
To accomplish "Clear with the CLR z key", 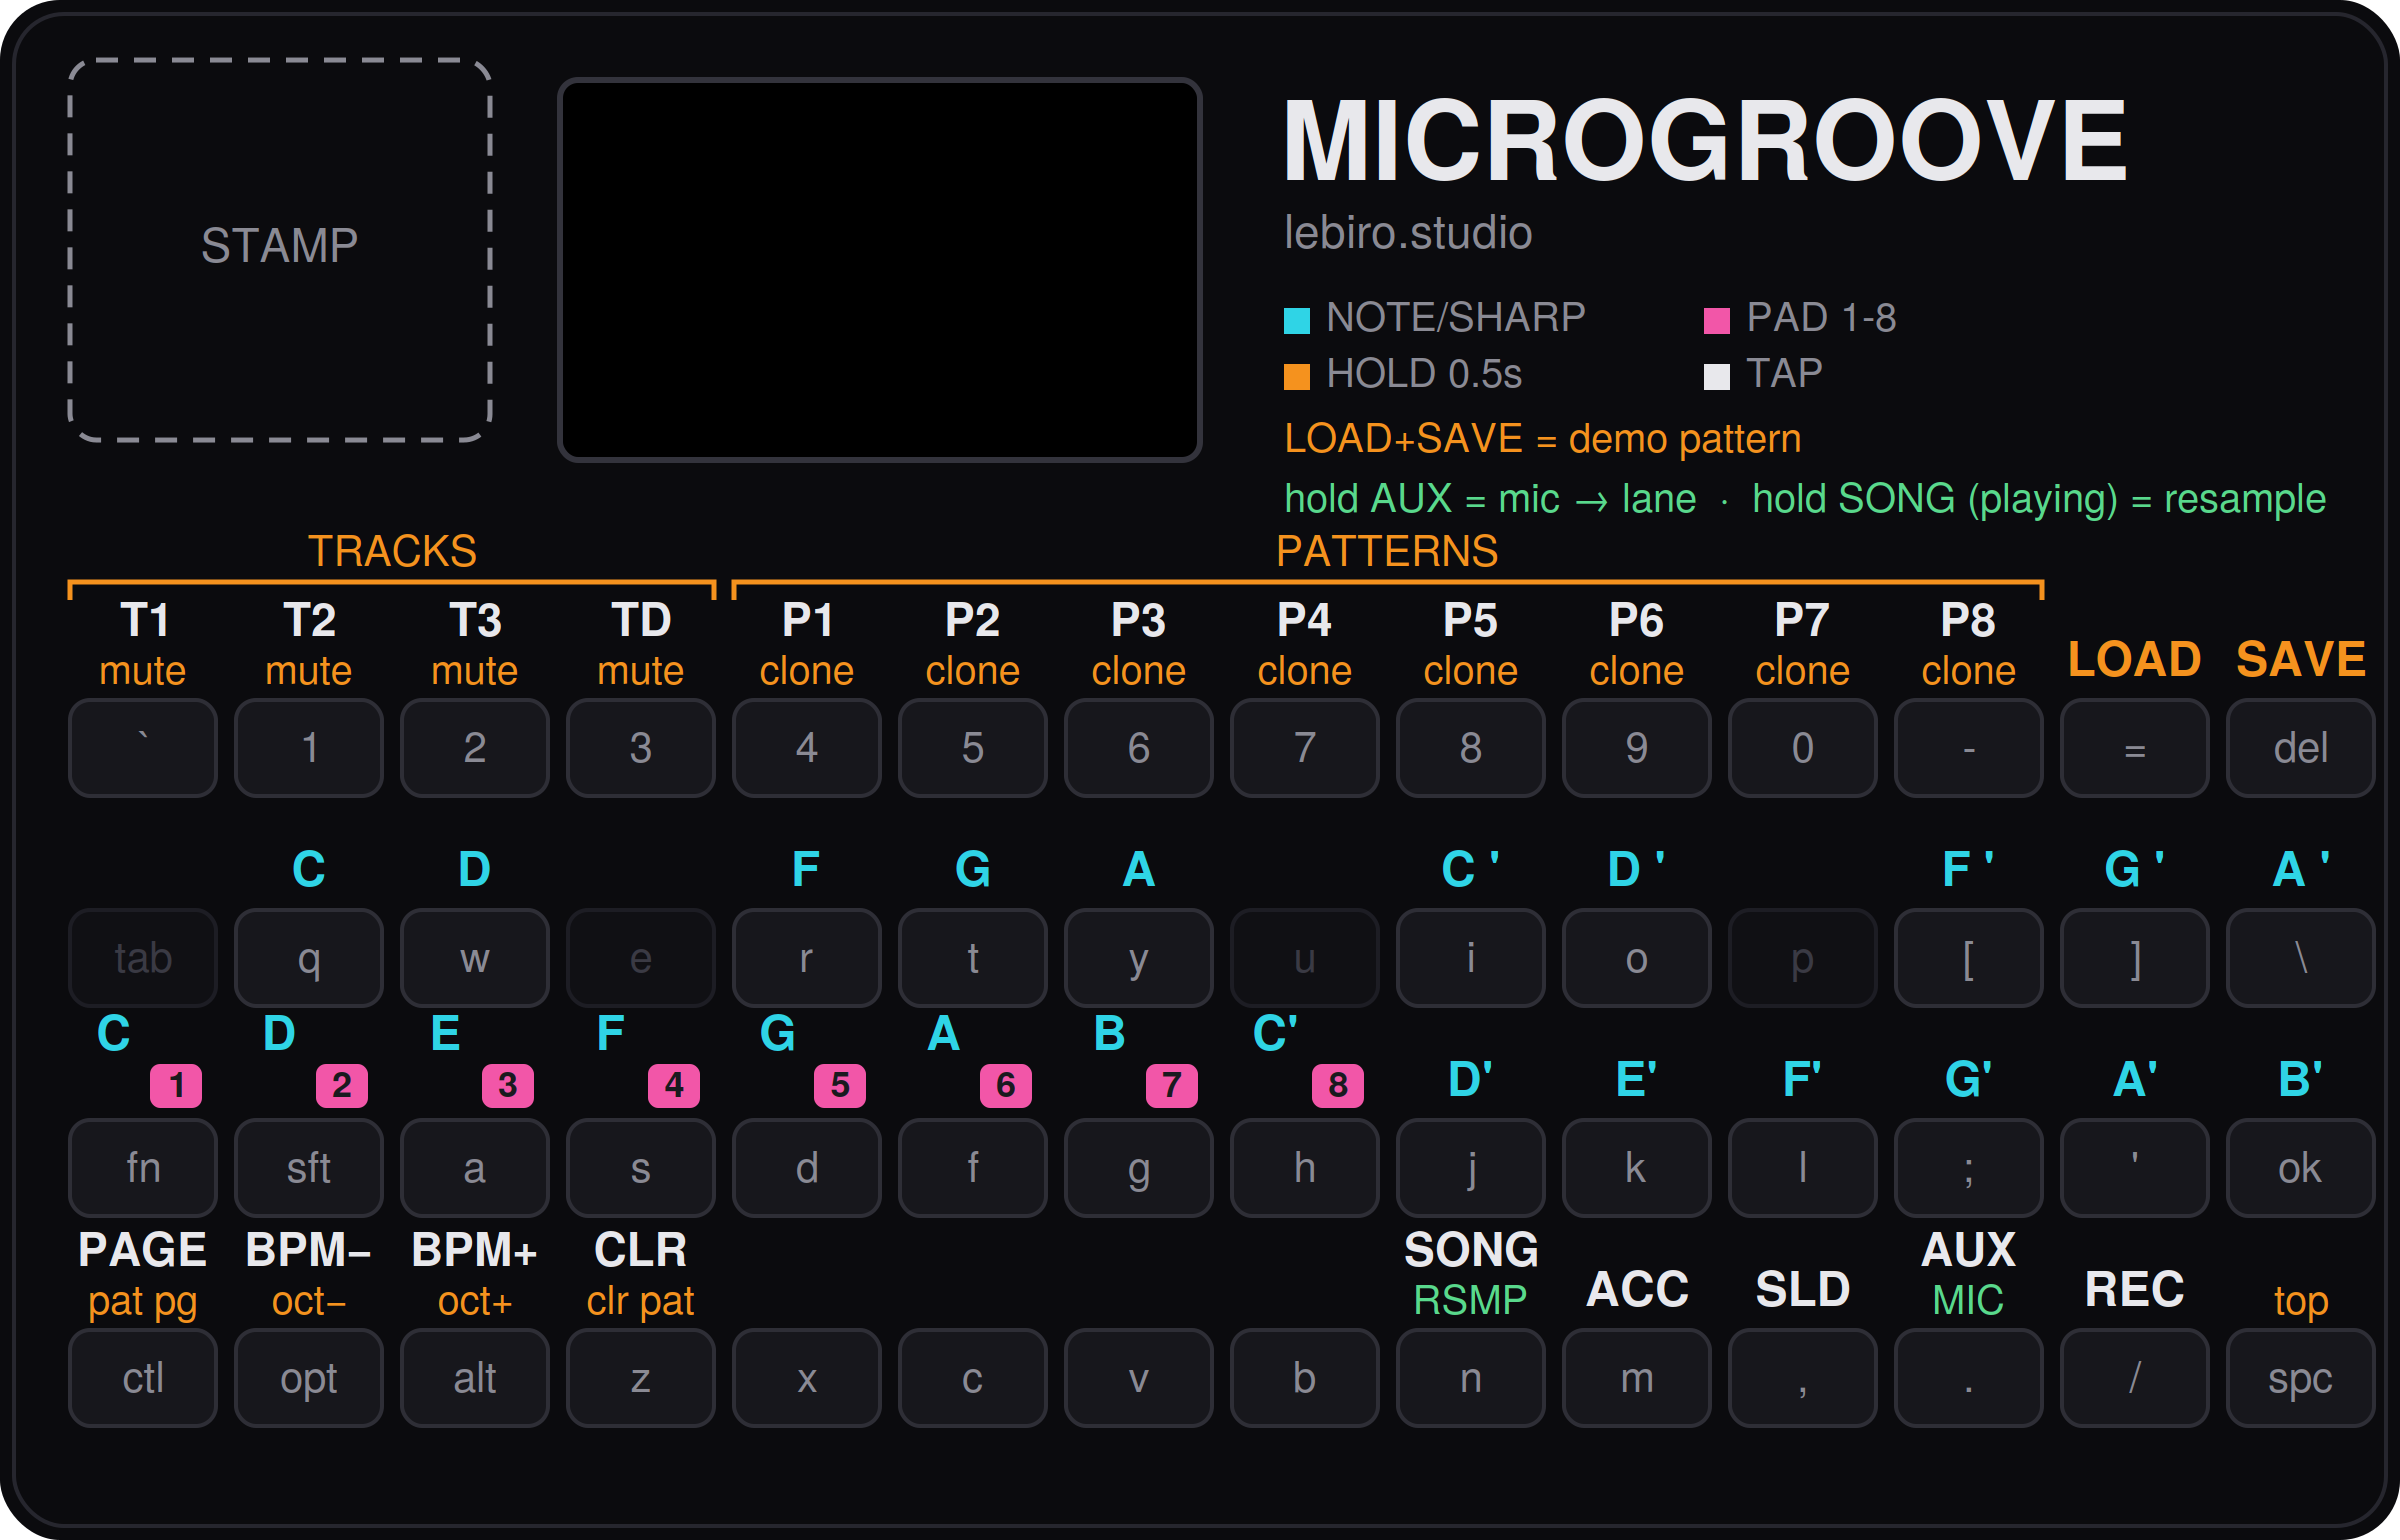I will pos(641,1378).
